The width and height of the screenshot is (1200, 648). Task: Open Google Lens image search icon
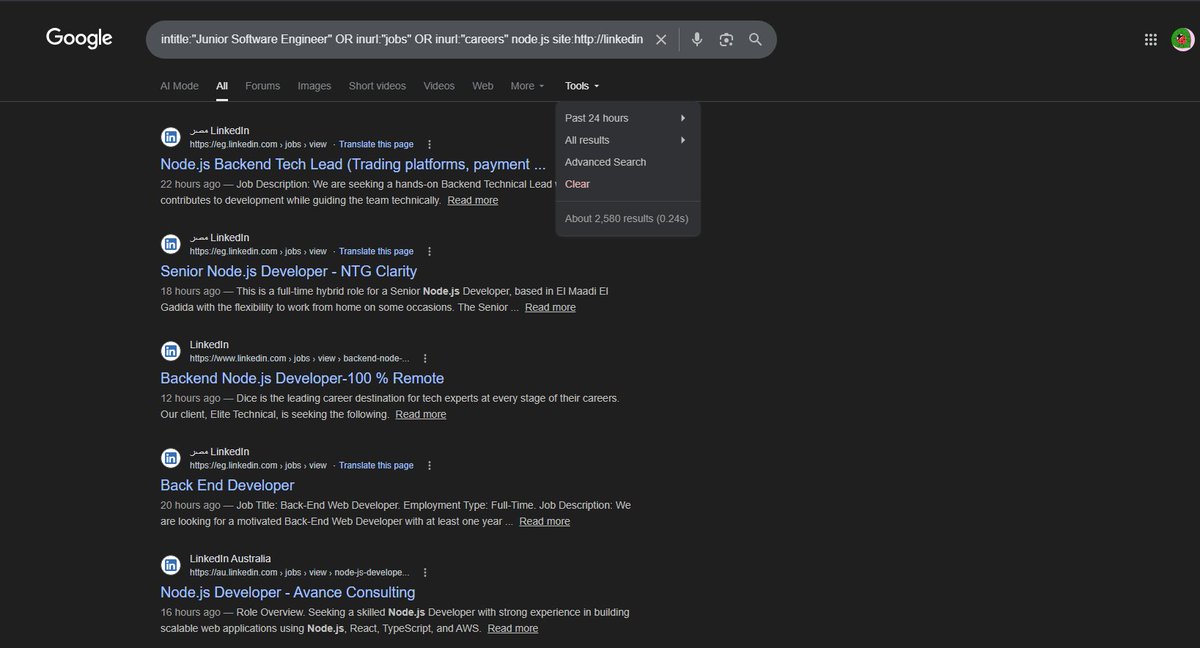point(726,40)
